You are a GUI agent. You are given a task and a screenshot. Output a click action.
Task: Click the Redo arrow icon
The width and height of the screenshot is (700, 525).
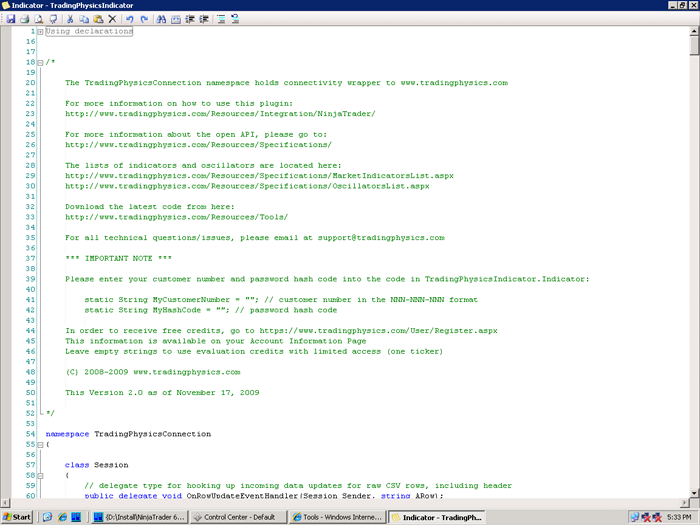tap(145, 19)
